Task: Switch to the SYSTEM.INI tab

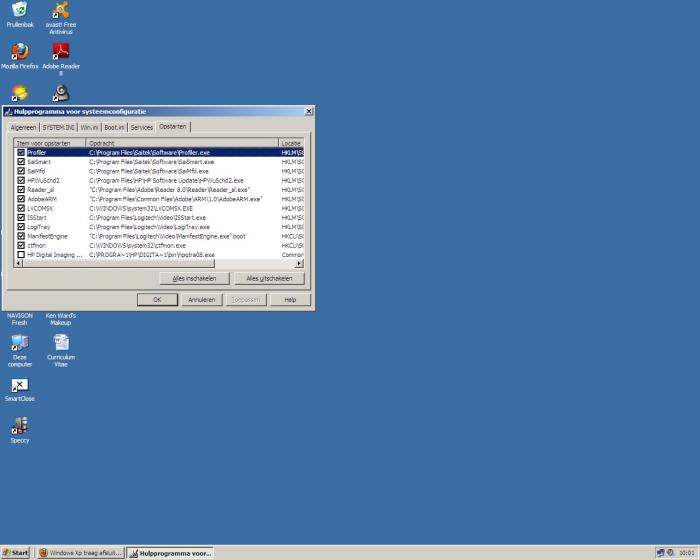Action: click(58, 128)
